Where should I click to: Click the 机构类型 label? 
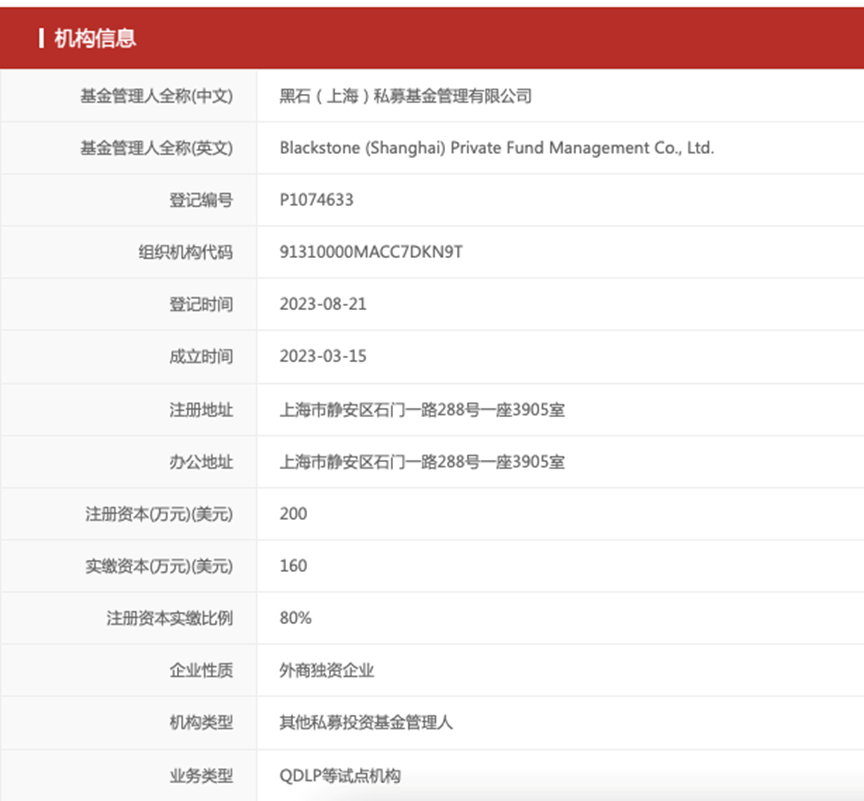click(201, 722)
